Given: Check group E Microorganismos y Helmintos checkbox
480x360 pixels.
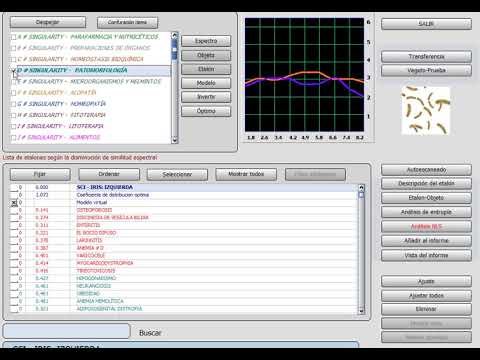Looking at the screenshot, I should tap(14, 82).
